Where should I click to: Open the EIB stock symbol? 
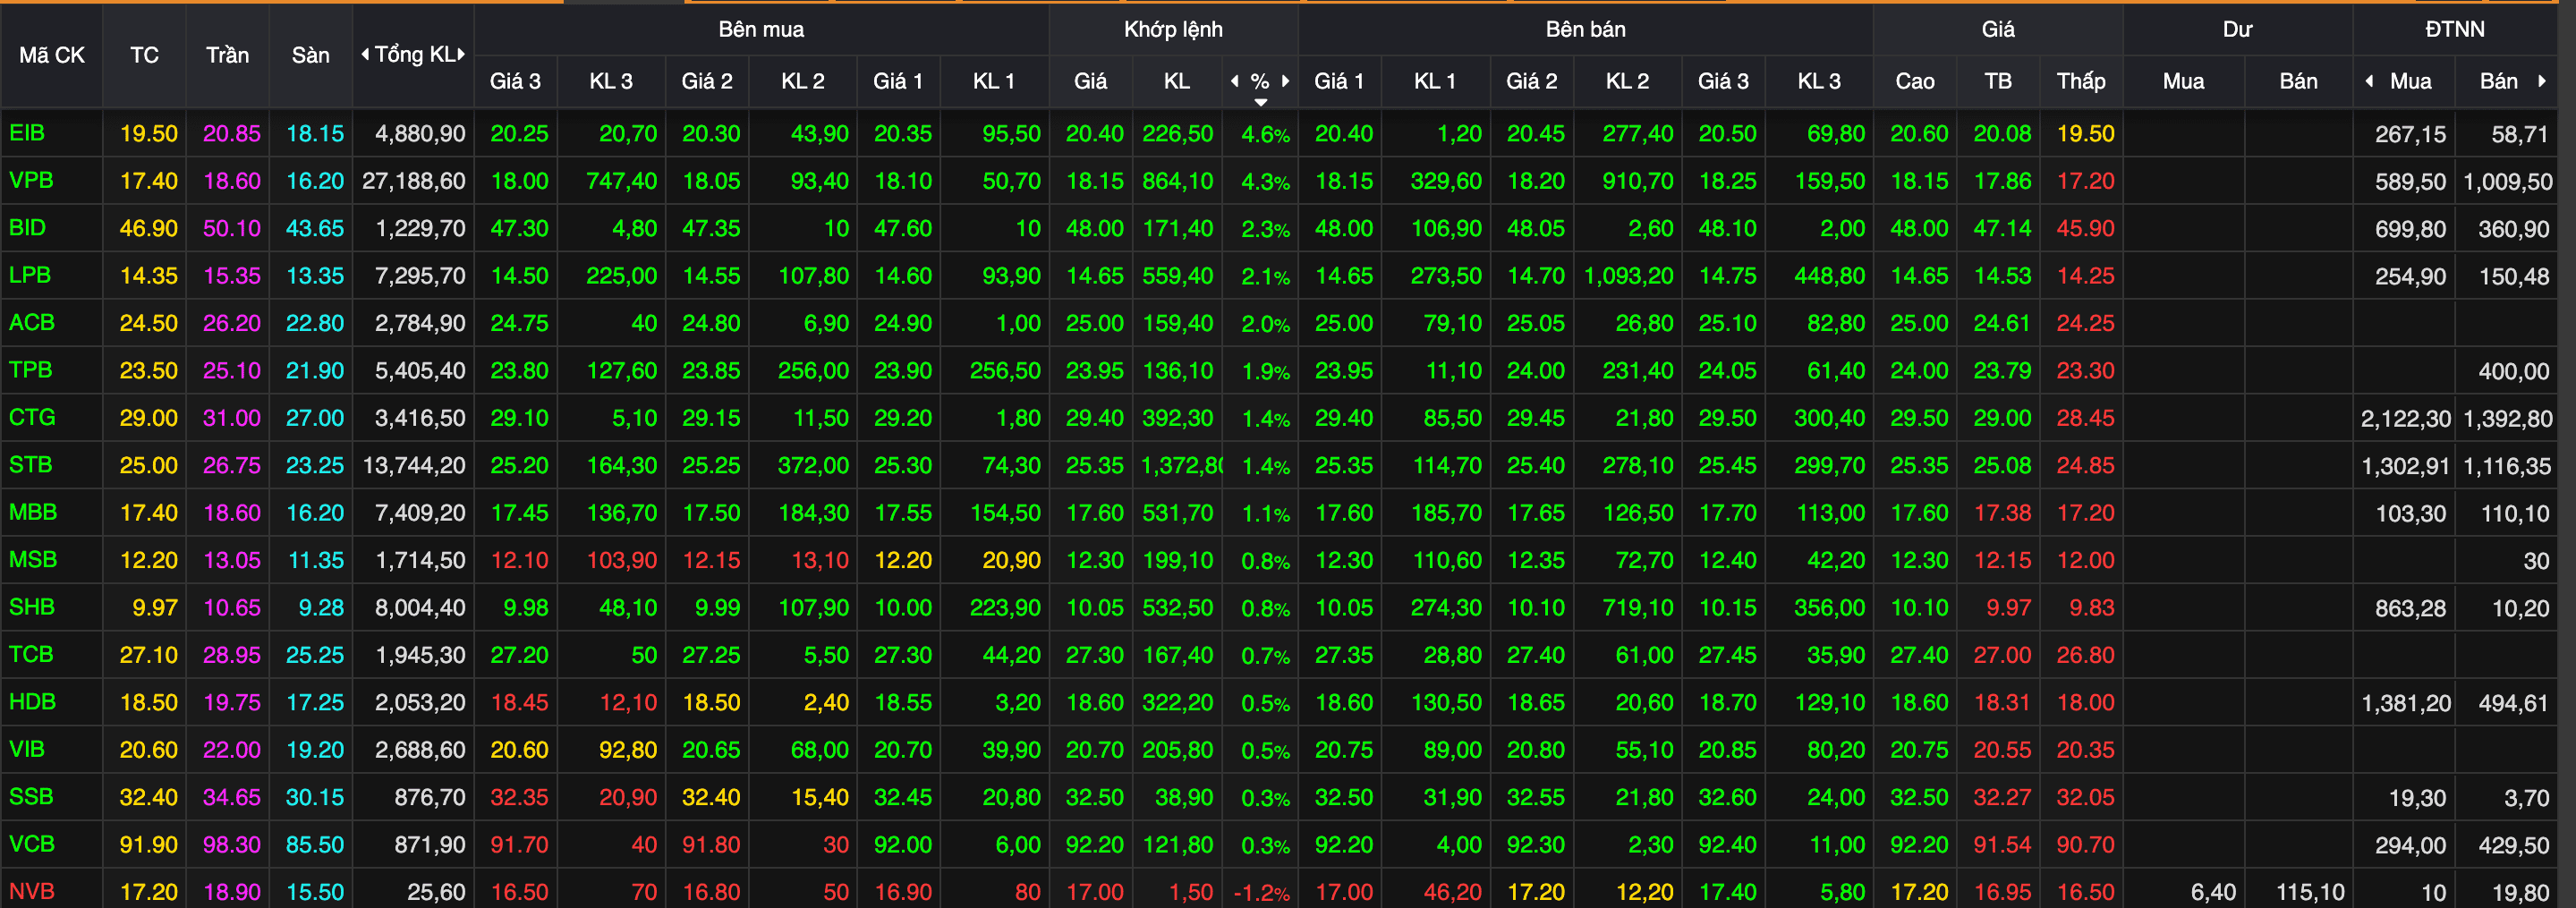pyautogui.click(x=27, y=132)
